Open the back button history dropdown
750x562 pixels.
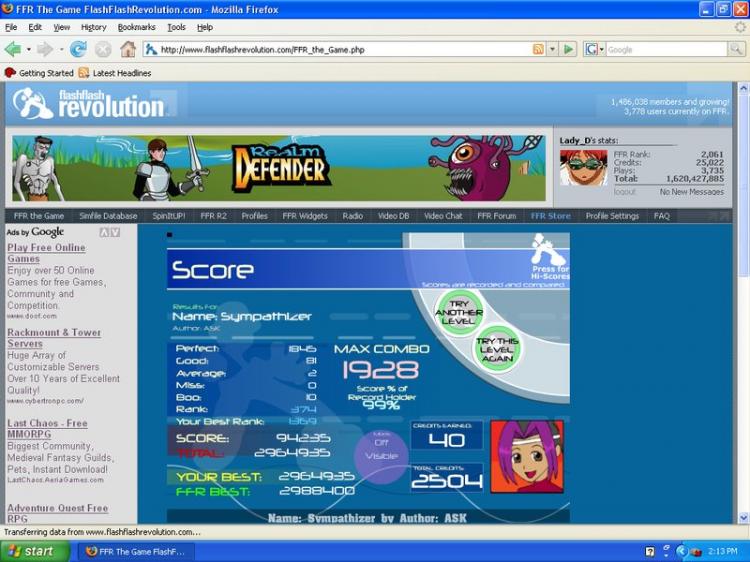click(x=29, y=49)
